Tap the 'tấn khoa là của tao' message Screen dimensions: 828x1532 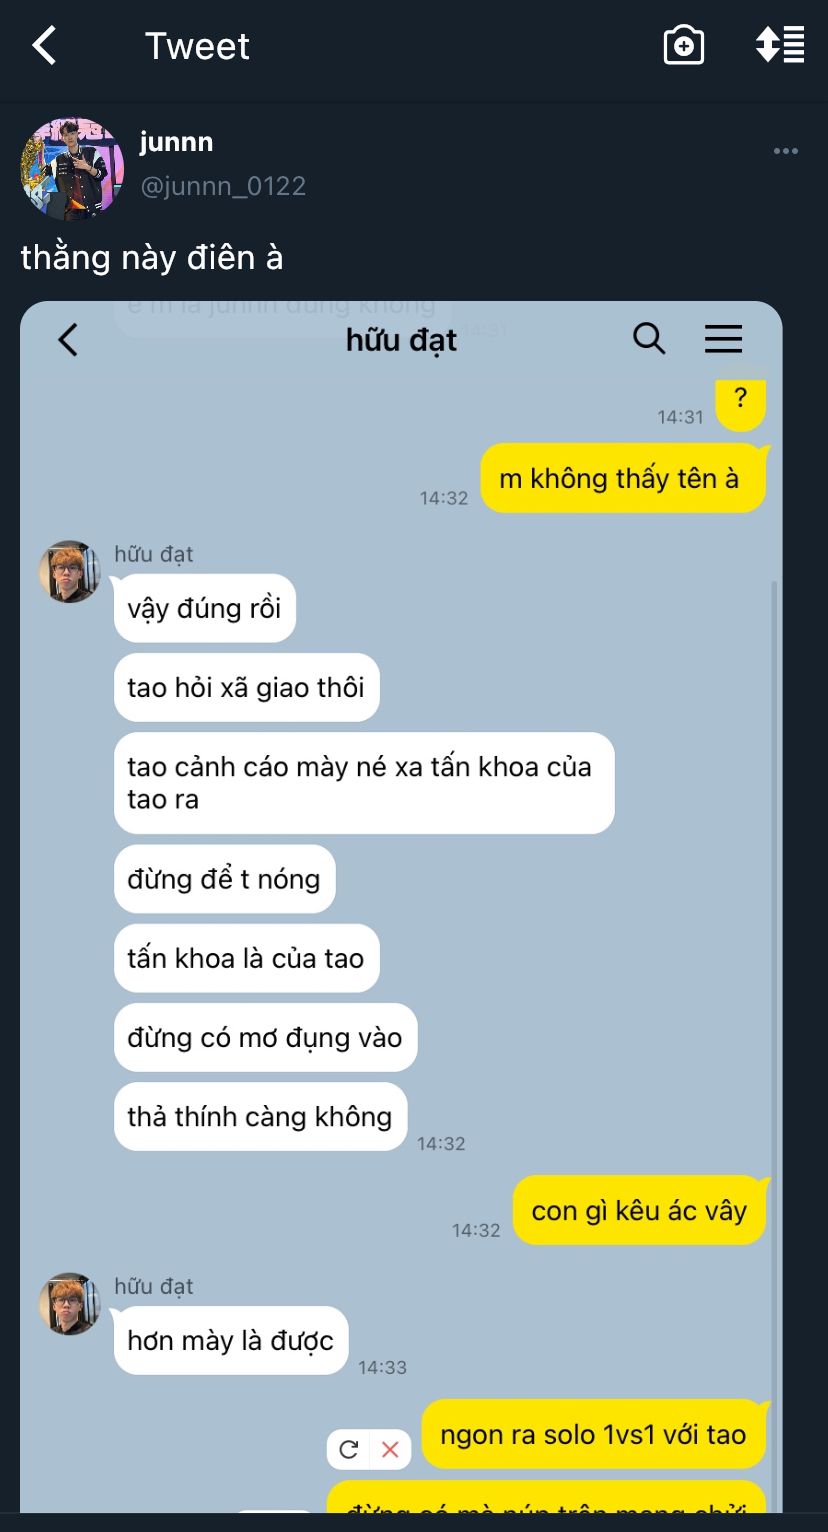pyautogui.click(x=247, y=958)
